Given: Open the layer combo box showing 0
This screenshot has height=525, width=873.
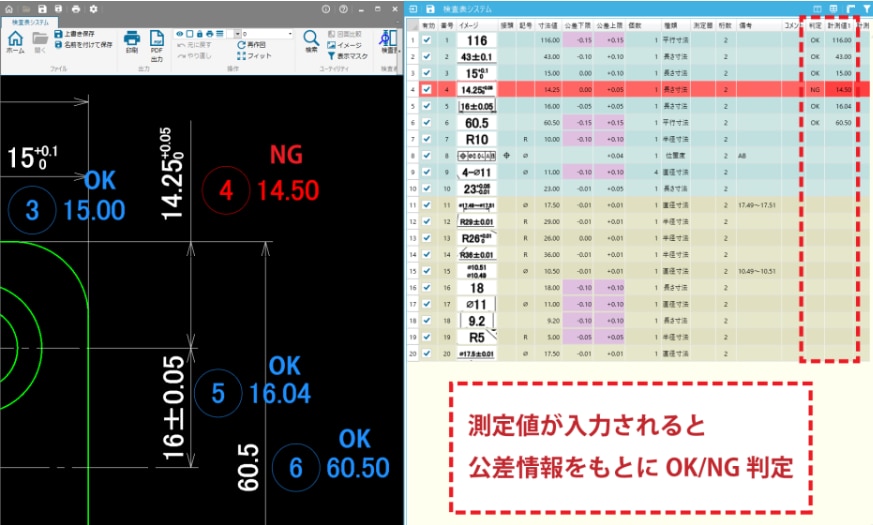Looking at the screenshot, I should [267, 34].
